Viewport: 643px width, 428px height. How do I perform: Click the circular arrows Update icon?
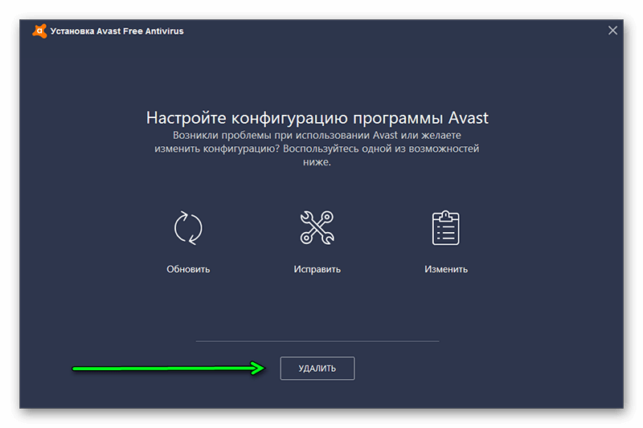click(x=188, y=228)
